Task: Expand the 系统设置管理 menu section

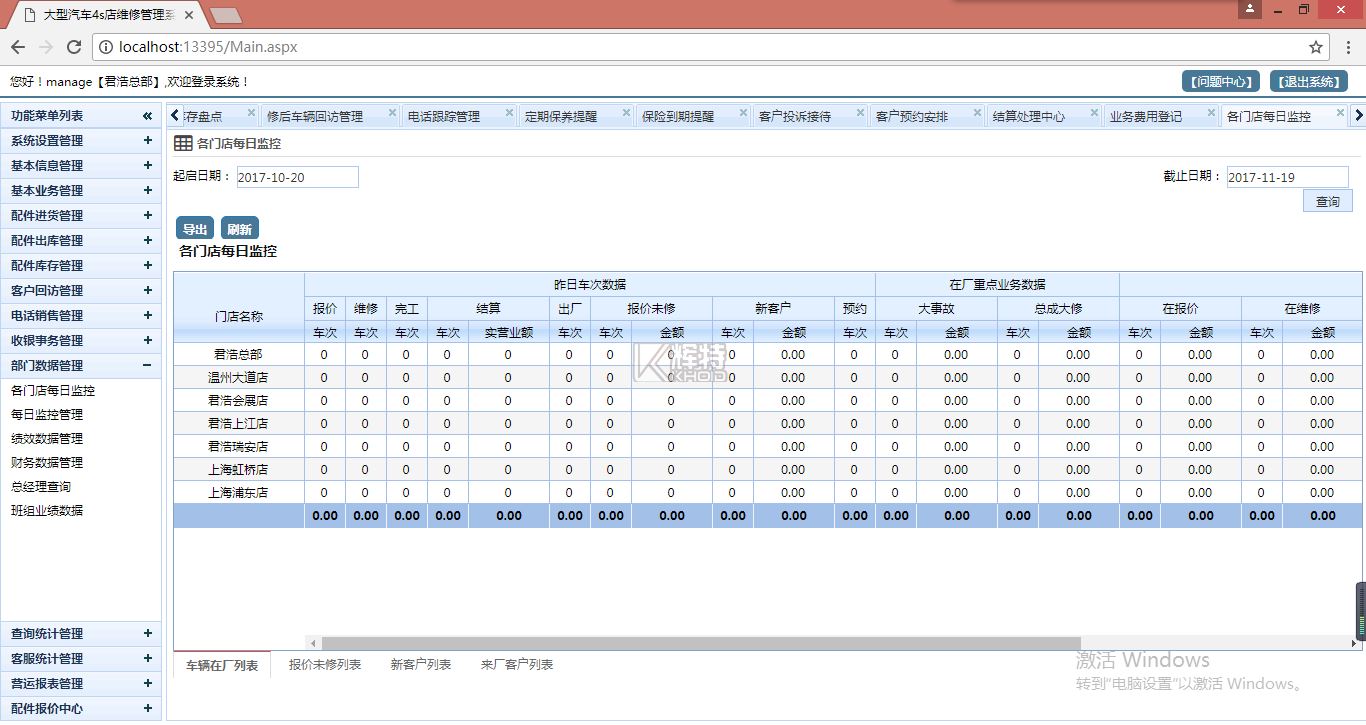Action: click(147, 141)
